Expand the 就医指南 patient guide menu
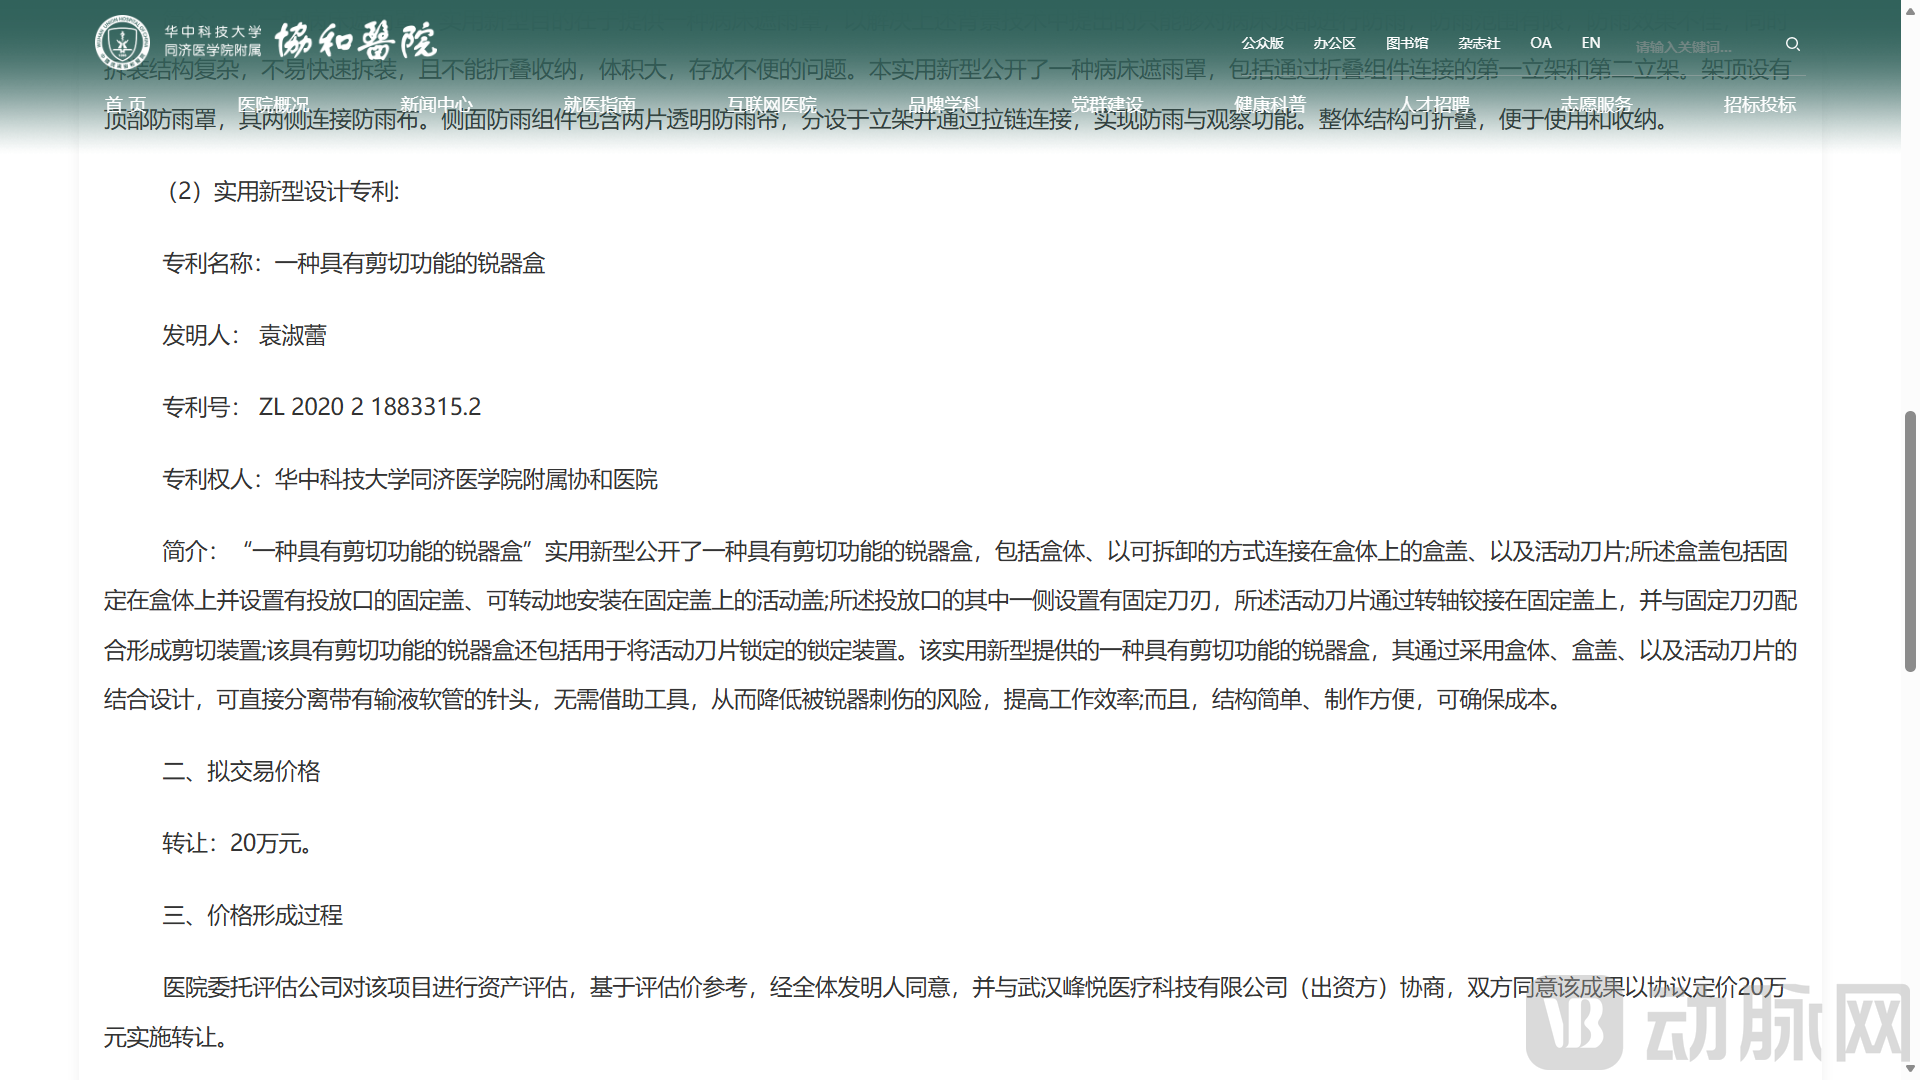Viewport: 1920px width, 1080px height. click(x=600, y=104)
